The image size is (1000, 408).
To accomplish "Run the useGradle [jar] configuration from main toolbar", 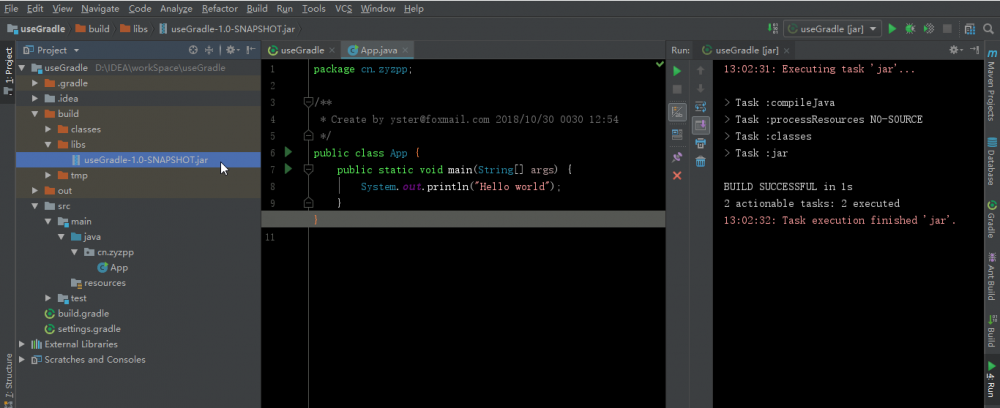I will [x=892, y=29].
